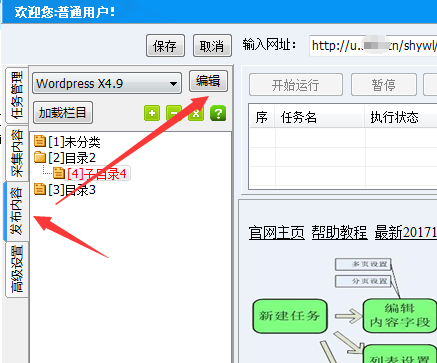Switch to the 任务管理 side tab
Viewport: 437px width, 363px height.
(17, 95)
